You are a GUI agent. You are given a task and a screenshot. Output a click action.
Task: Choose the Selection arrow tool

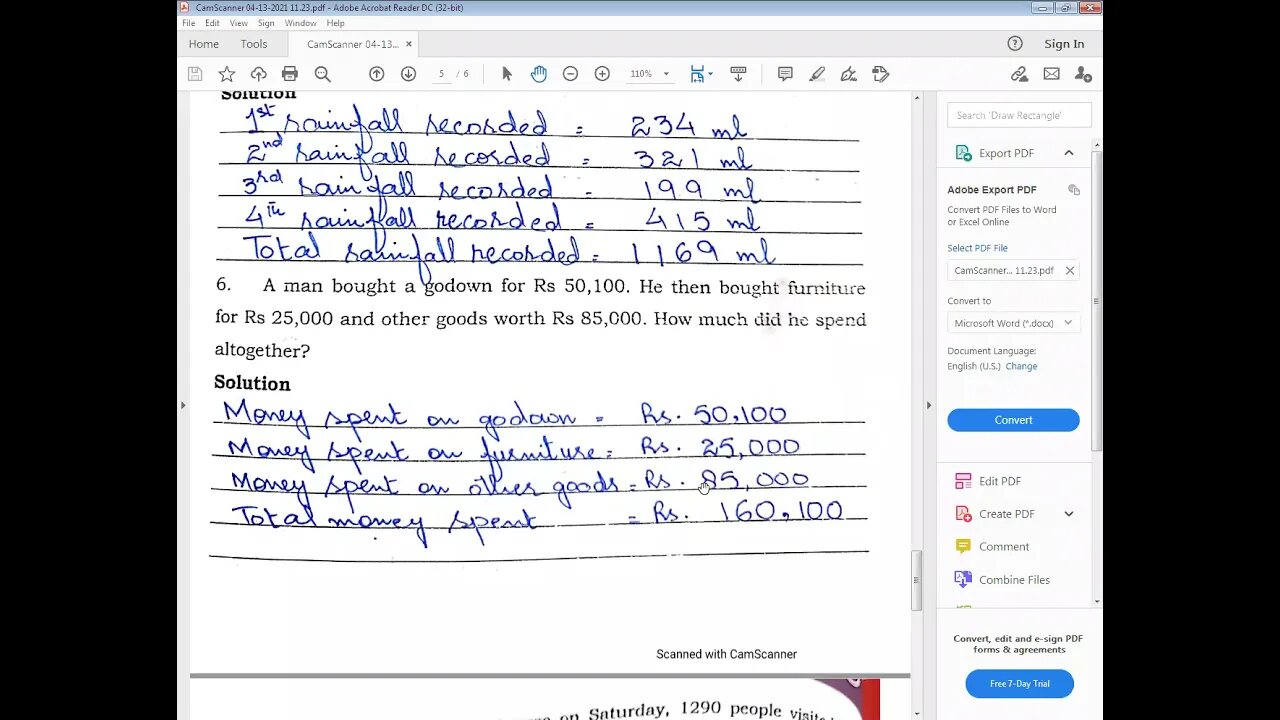507,74
